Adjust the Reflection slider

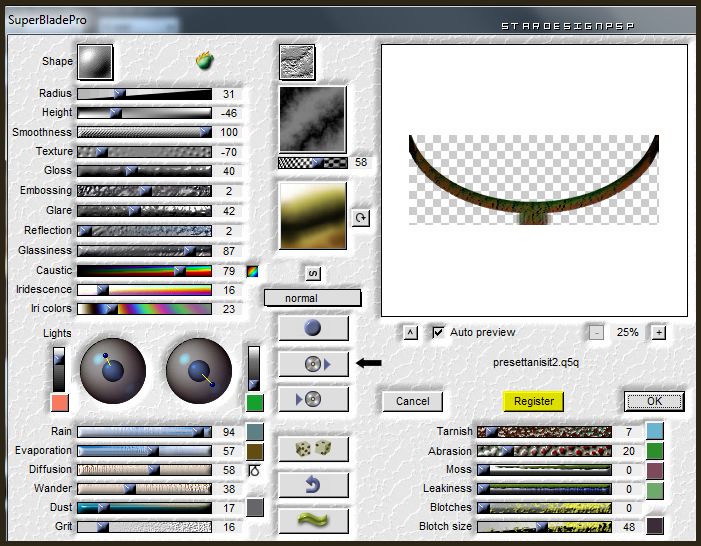144,231
